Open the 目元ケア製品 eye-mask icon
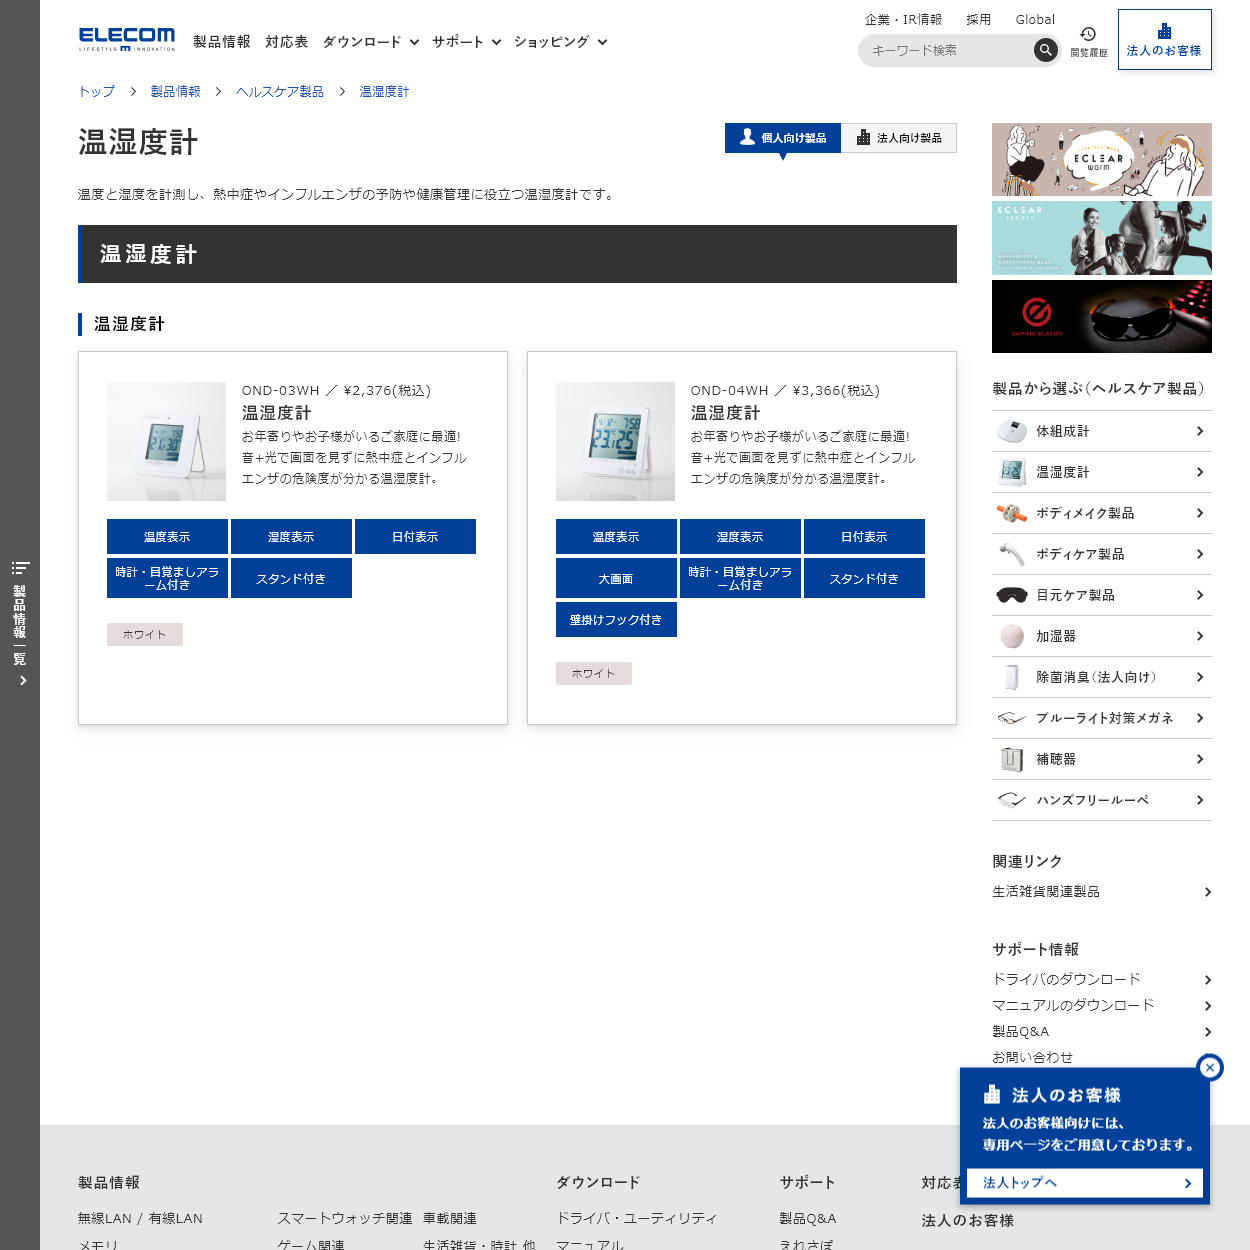The image size is (1250, 1250). point(1011,595)
